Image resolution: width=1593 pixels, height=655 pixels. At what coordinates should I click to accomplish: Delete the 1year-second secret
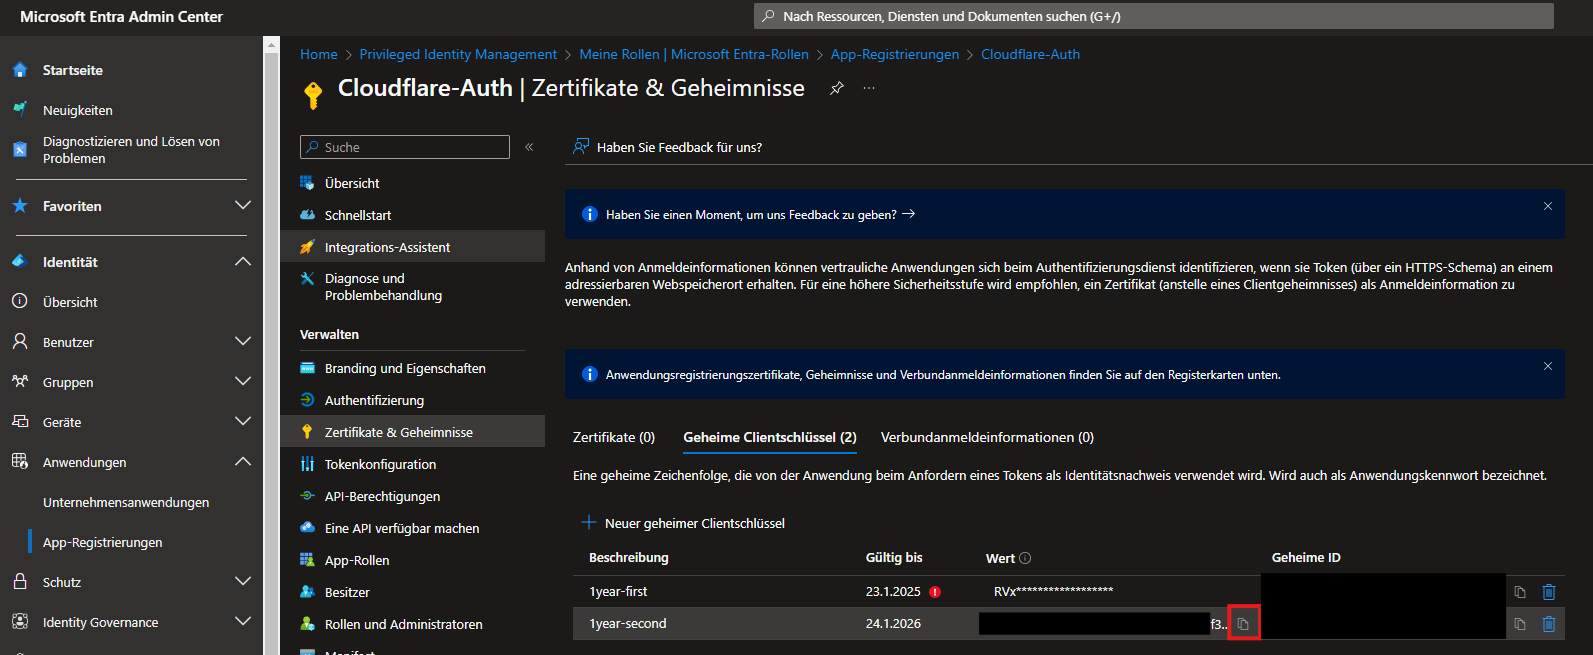(x=1549, y=624)
